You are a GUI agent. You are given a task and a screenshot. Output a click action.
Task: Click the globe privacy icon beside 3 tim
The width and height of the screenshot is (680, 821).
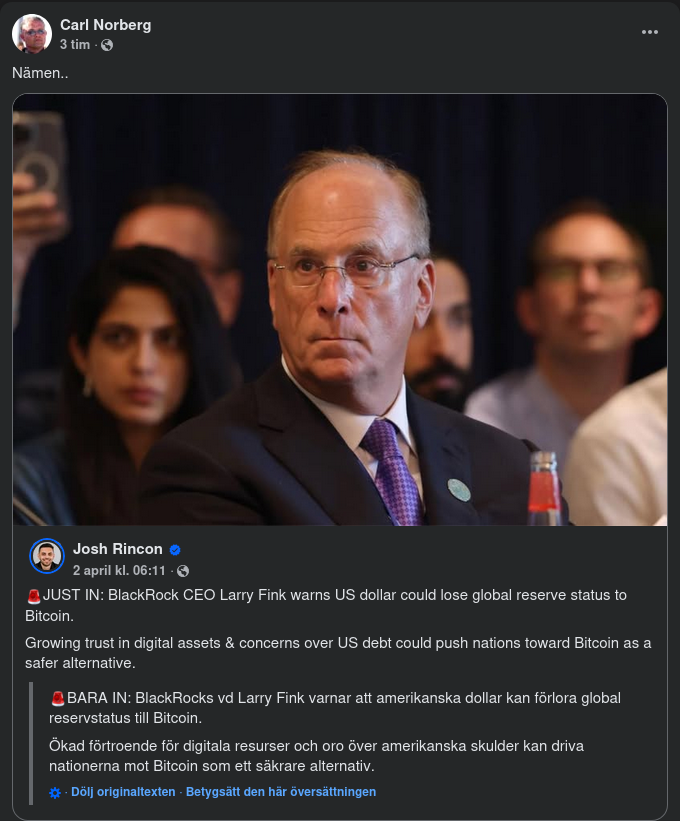[x=107, y=46]
